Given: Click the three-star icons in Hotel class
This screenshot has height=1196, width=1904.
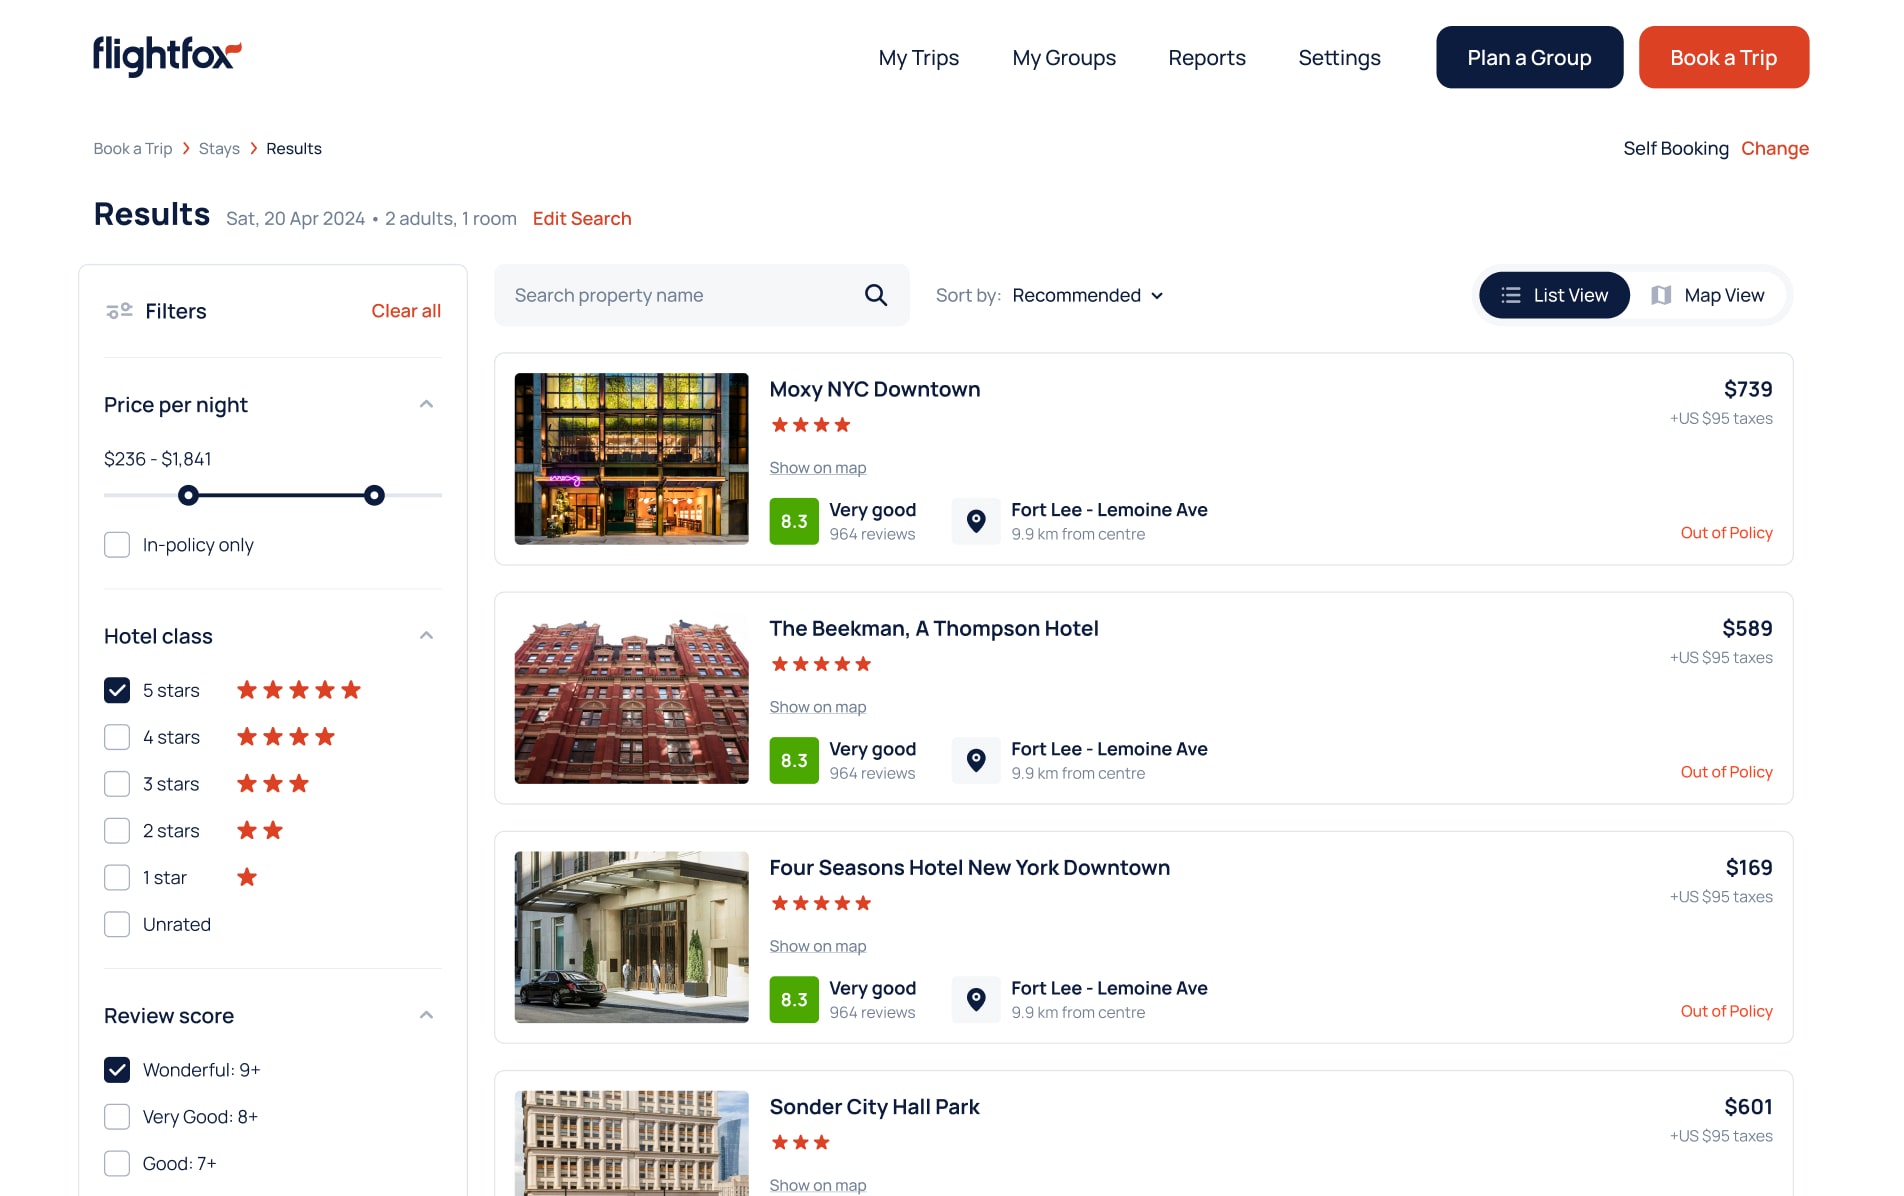Looking at the screenshot, I should click(273, 784).
